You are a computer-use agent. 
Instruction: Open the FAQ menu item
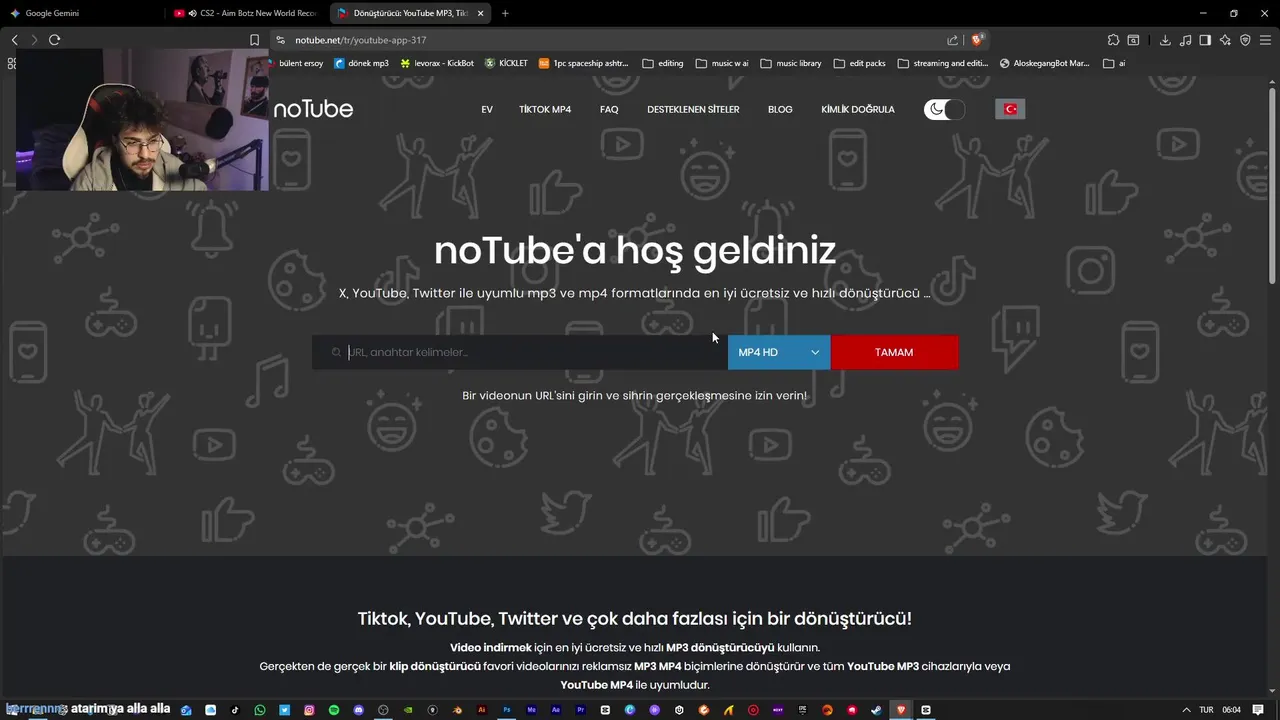(x=609, y=109)
